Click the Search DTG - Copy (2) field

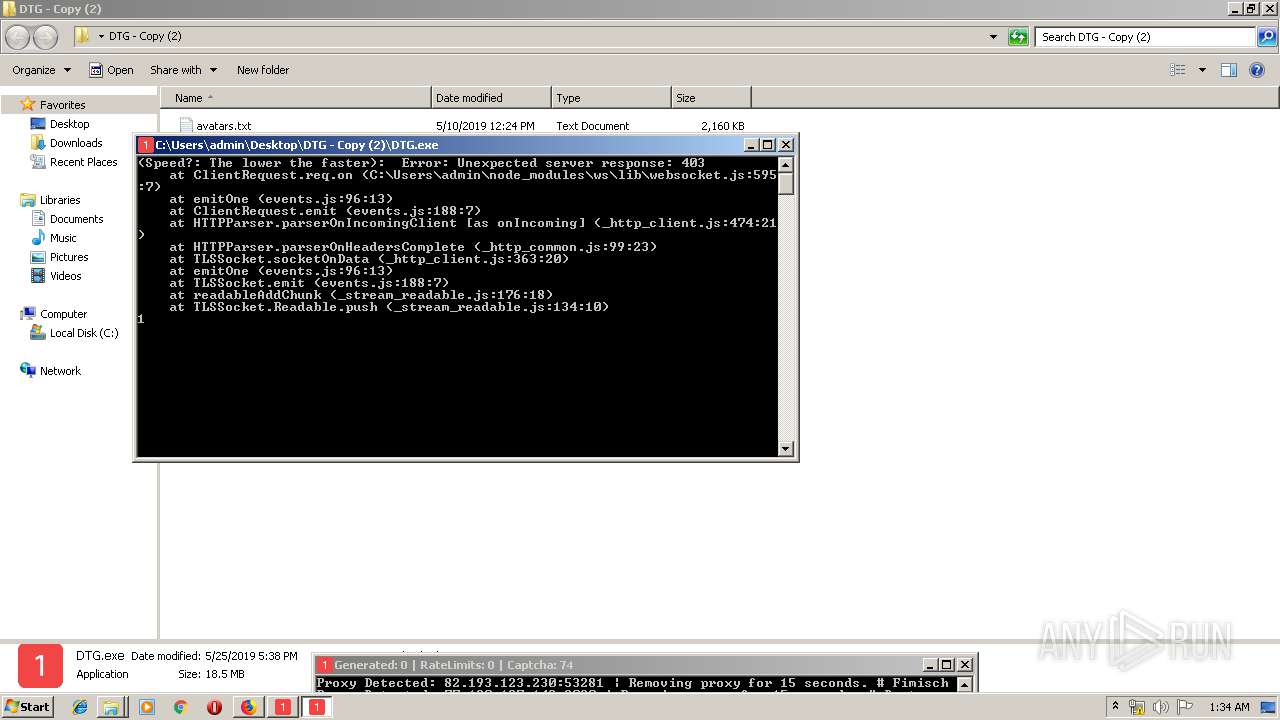point(1146,37)
